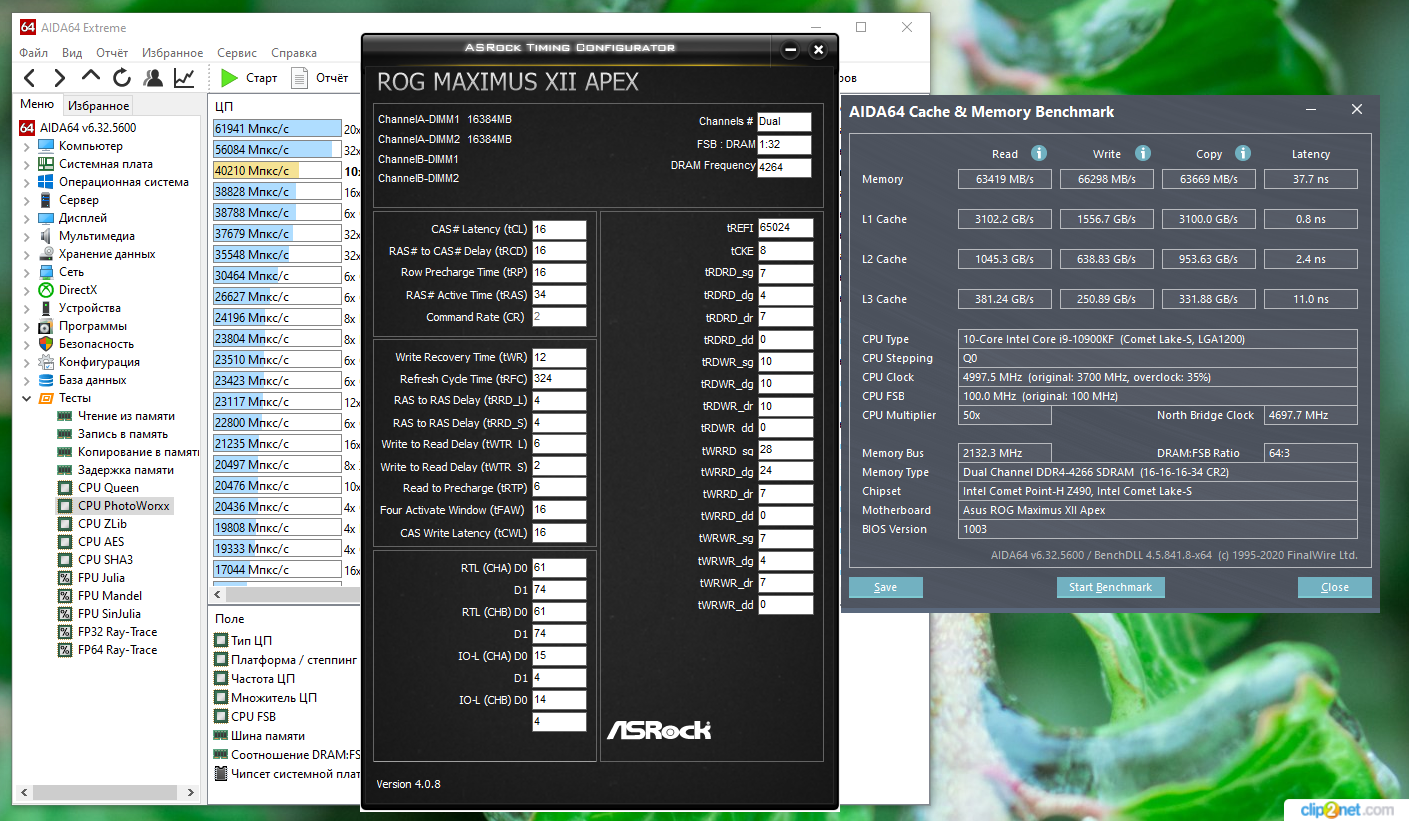Select the Конфигурация icon in tree

pos(45,362)
